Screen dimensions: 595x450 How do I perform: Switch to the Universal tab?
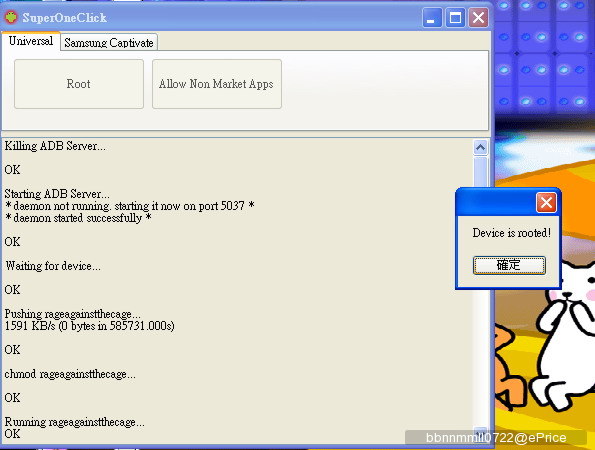(x=31, y=41)
